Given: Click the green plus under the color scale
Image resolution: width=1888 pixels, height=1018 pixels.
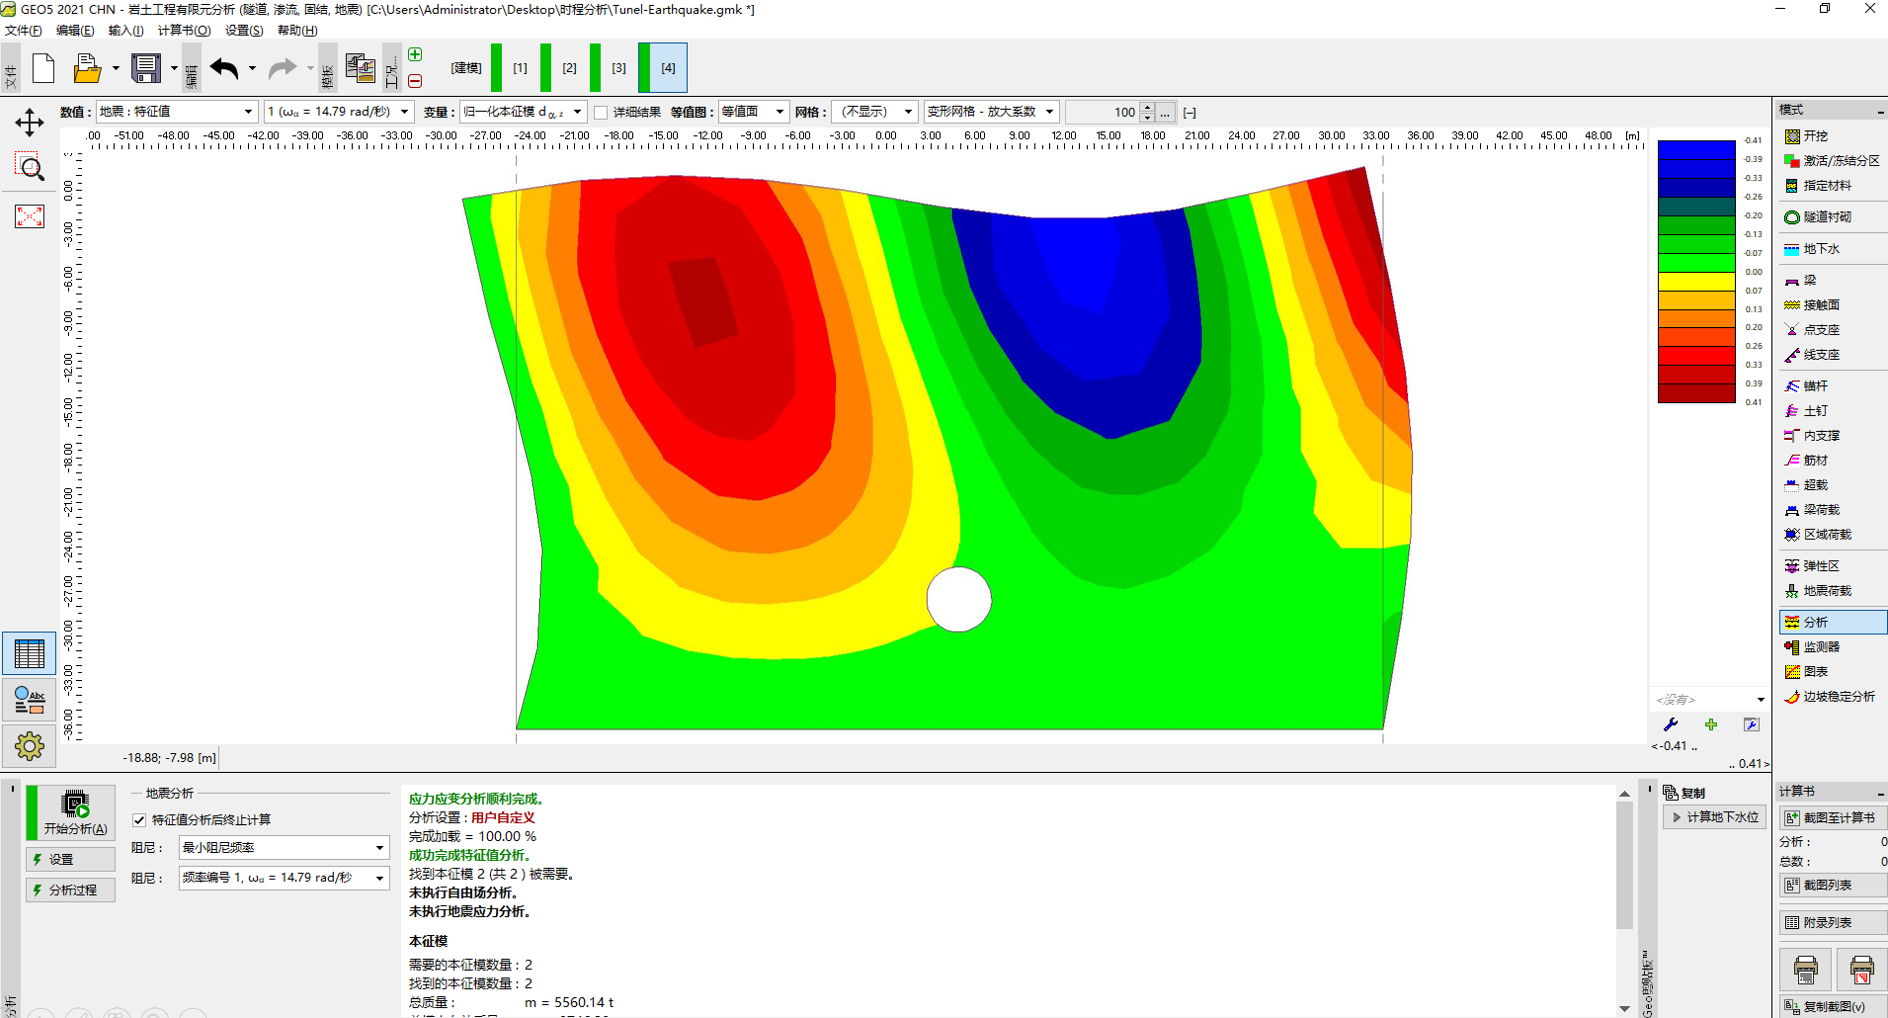Looking at the screenshot, I should [1711, 725].
